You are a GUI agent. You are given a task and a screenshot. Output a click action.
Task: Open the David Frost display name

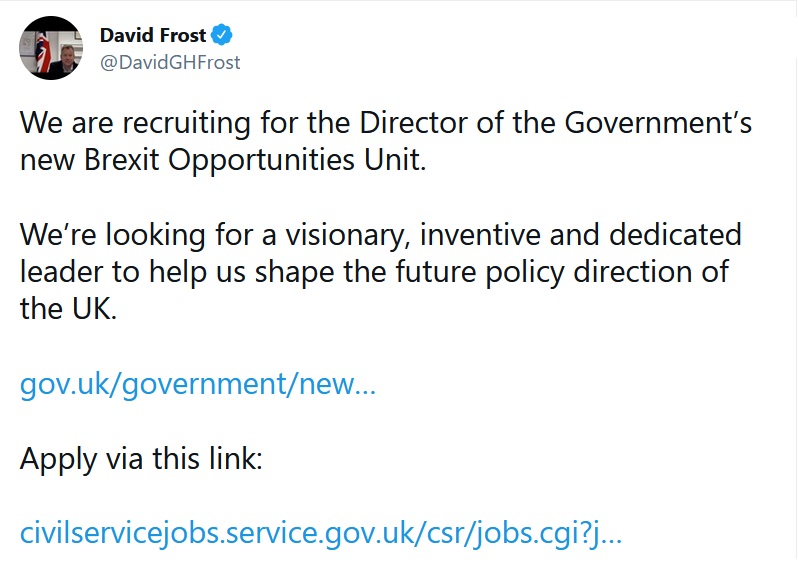point(153,36)
